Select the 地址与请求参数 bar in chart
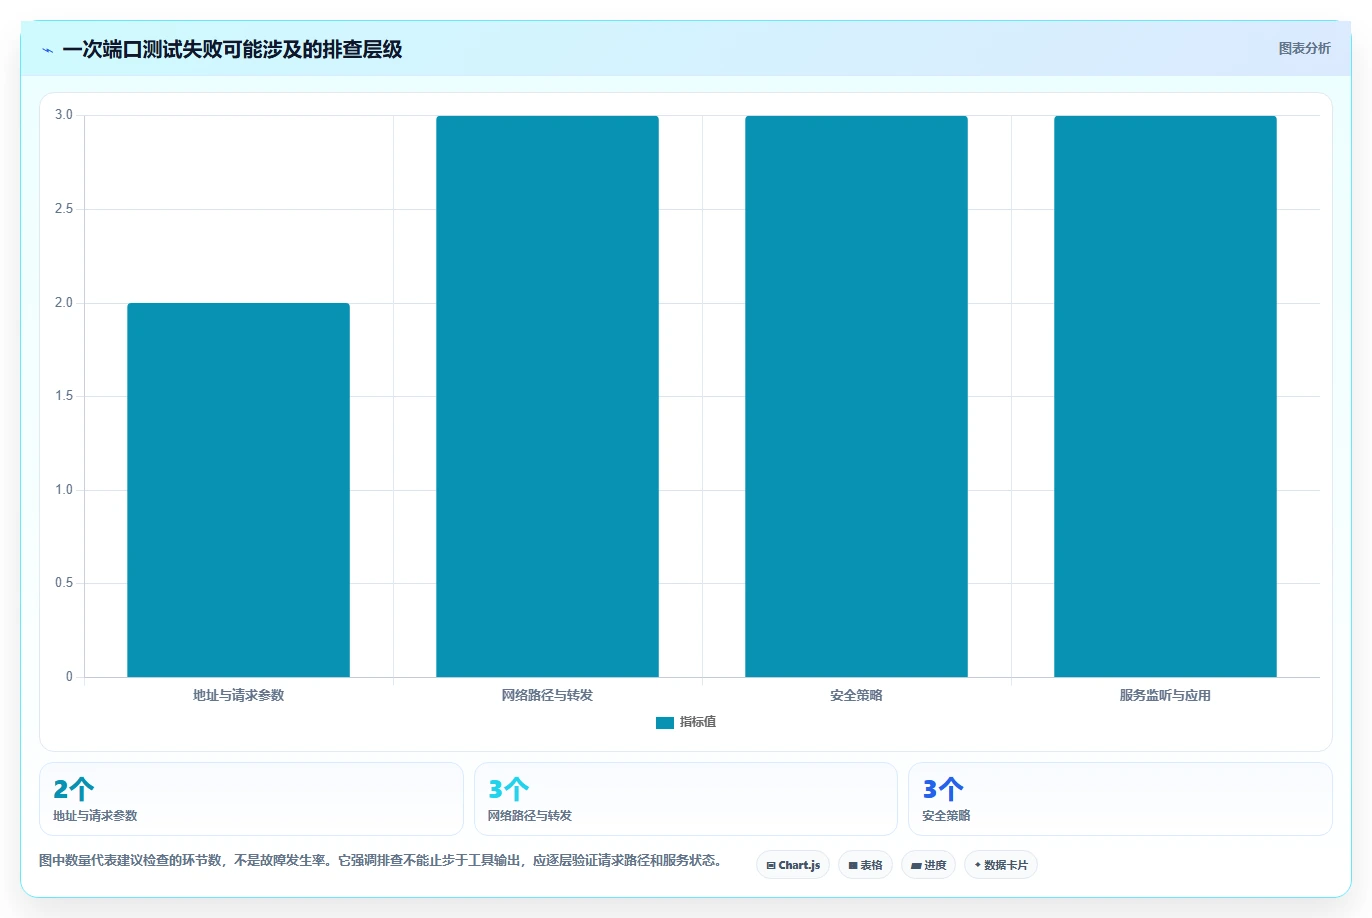 238,490
